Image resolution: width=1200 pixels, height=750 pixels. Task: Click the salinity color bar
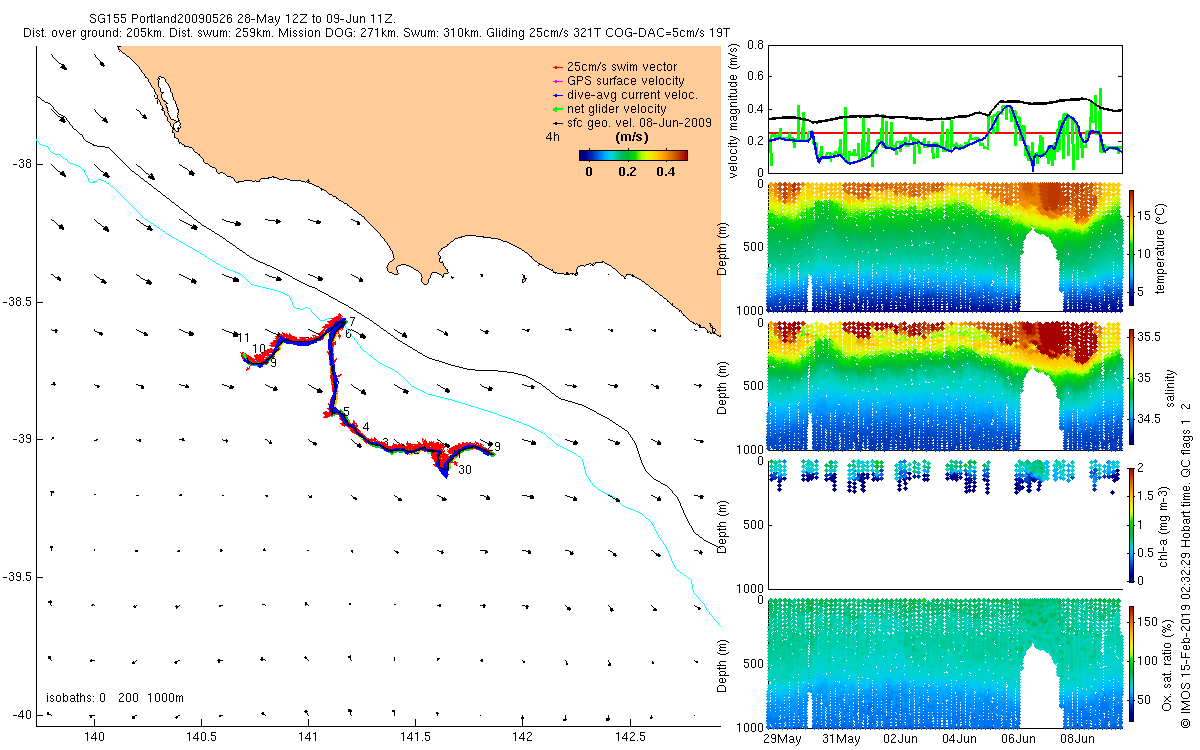pos(1132,389)
